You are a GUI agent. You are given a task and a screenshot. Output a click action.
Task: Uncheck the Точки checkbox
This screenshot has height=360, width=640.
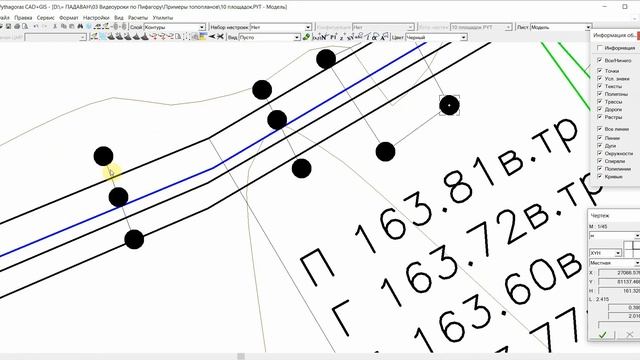[600, 71]
